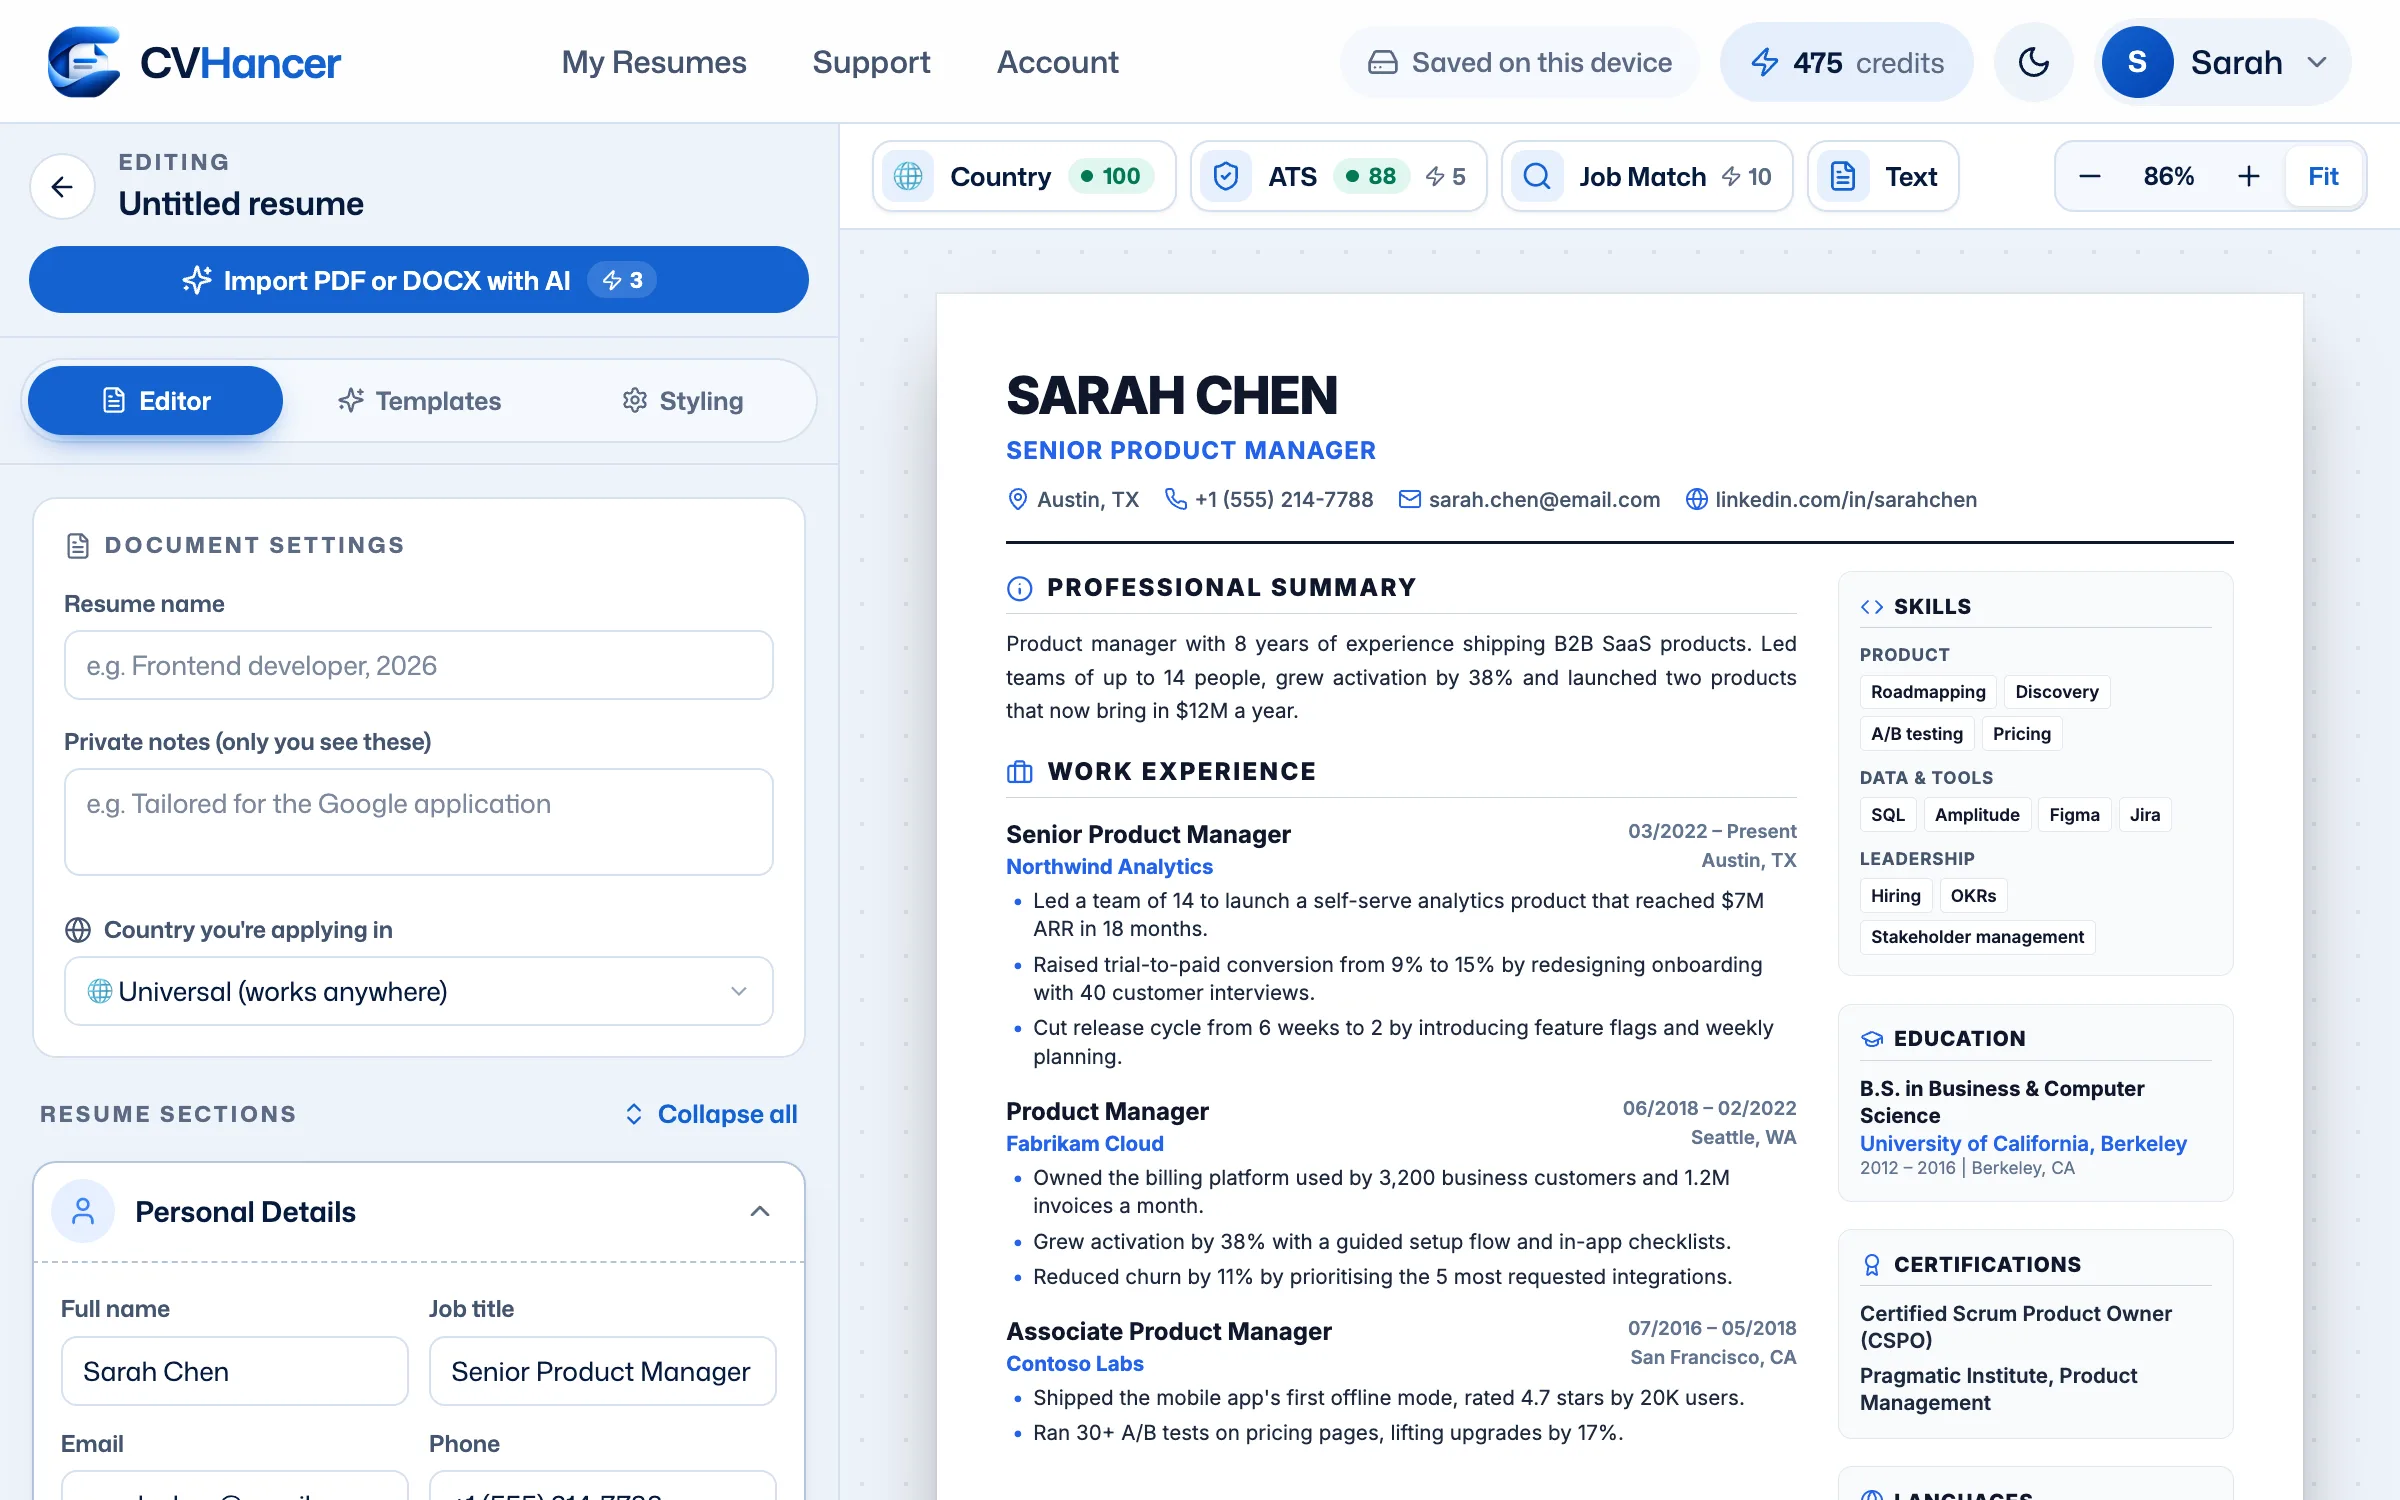Image resolution: width=2400 pixels, height=1500 pixels.
Task: Switch to the Templates tab
Action: pos(419,401)
